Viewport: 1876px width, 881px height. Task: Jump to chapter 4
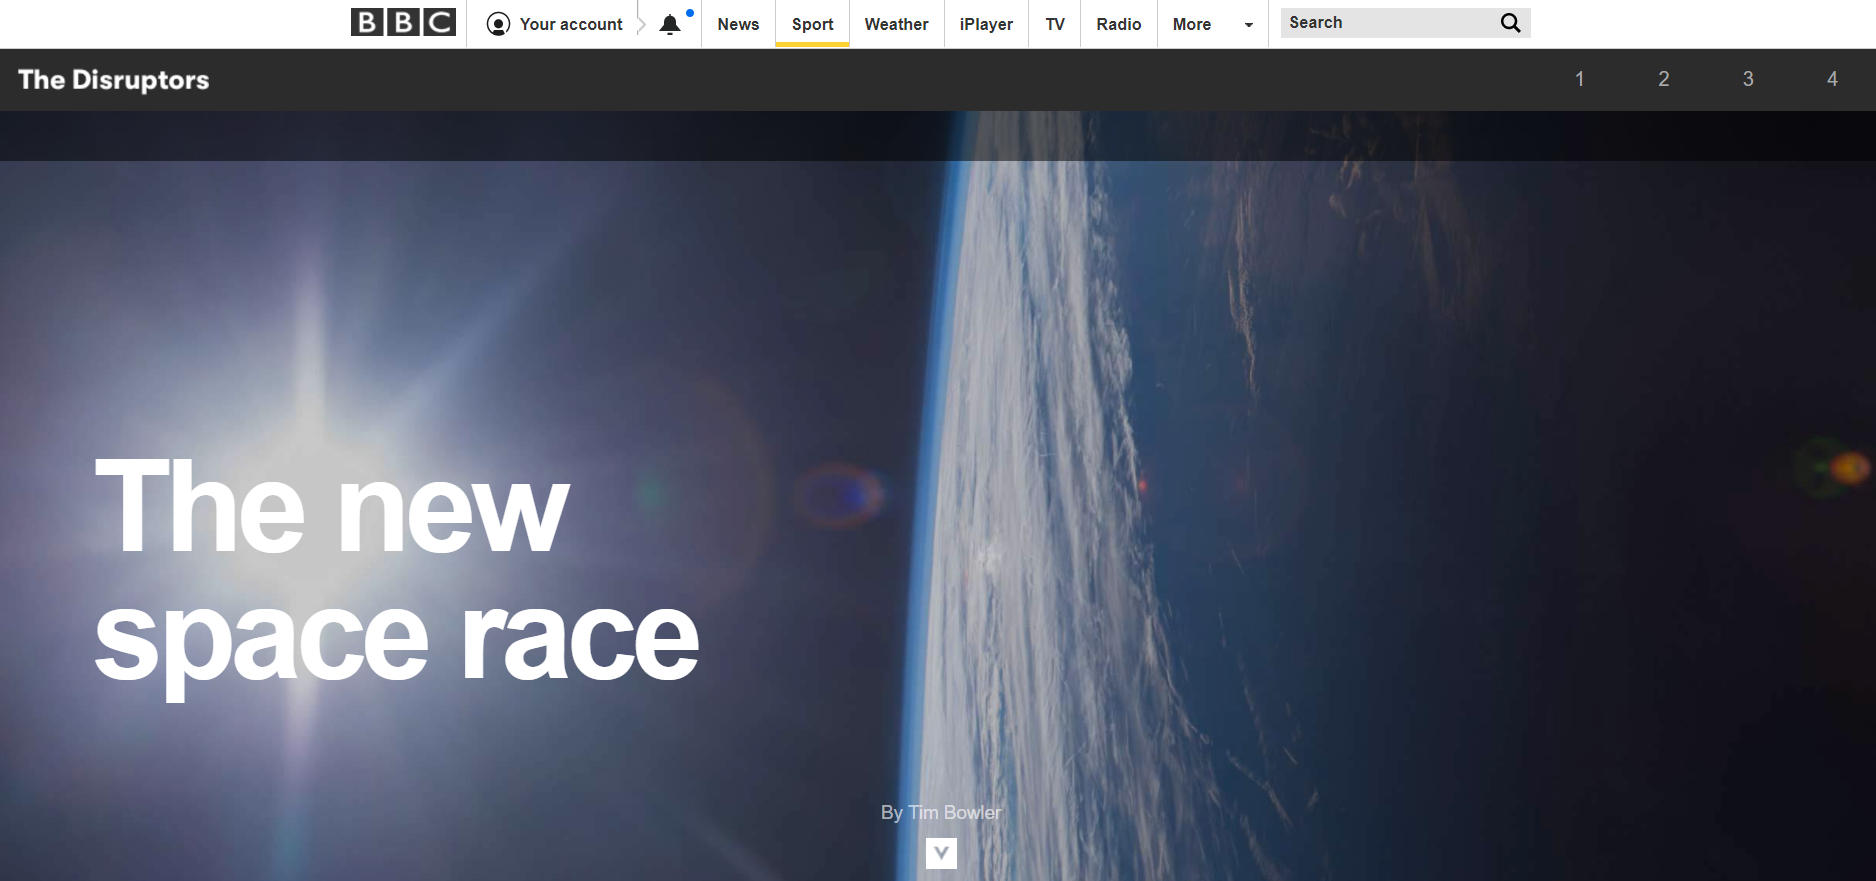pyautogui.click(x=1832, y=79)
